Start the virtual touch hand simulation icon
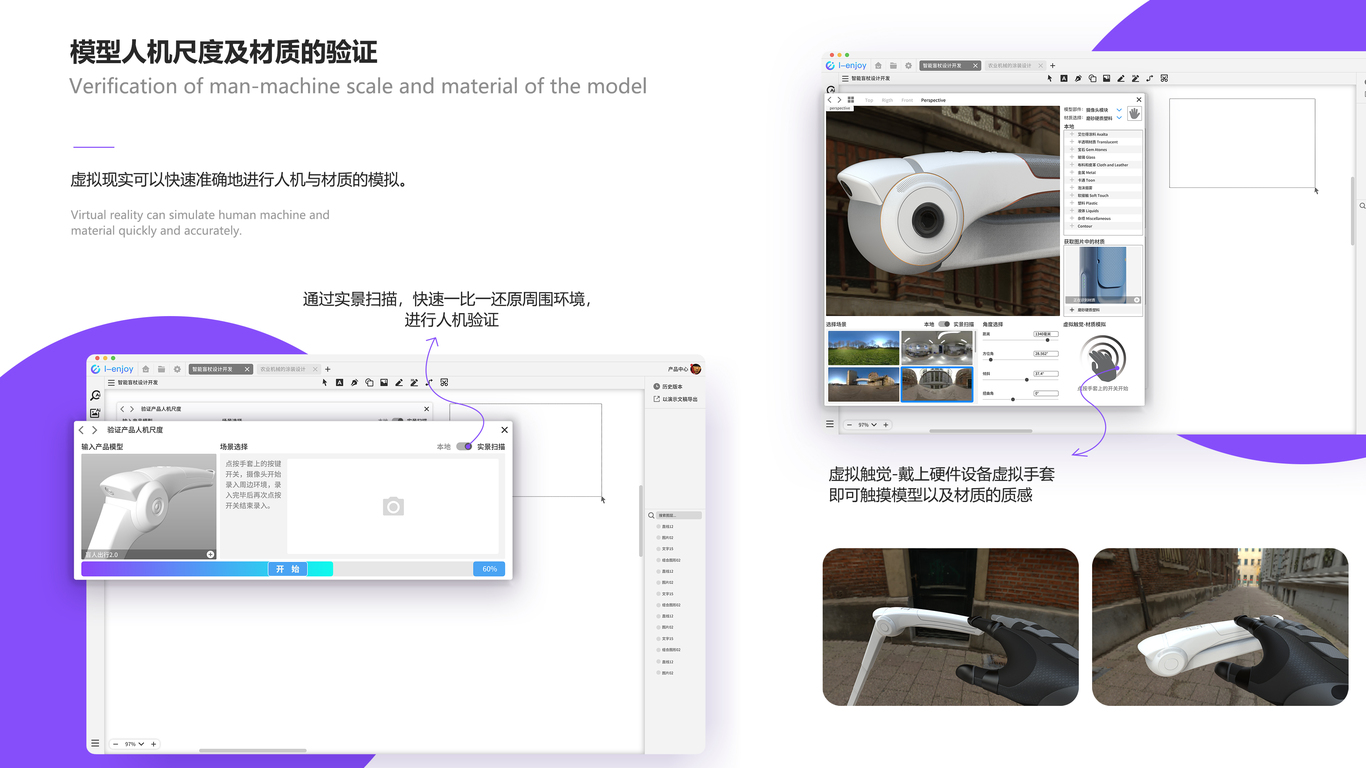The height and width of the screenshot is (768, 1366). click(x=1104, y=359)
